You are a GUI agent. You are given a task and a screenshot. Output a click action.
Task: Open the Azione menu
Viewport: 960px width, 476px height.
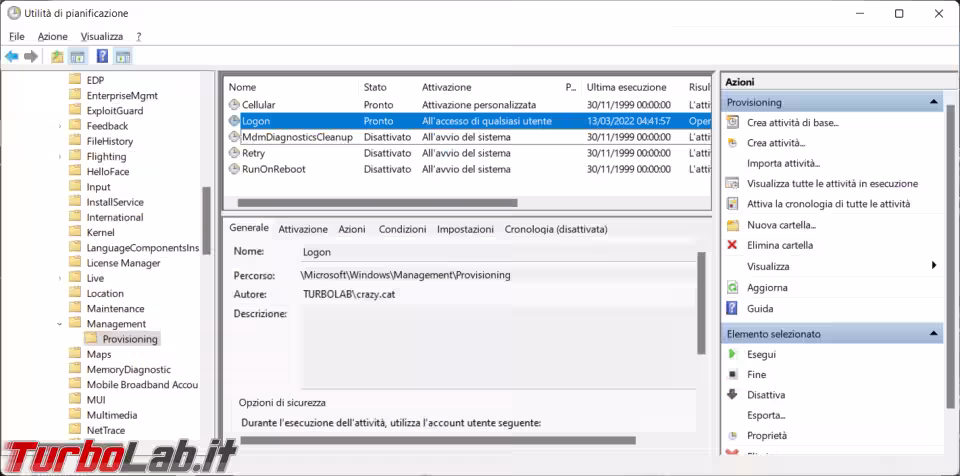(x=53, y=36)
